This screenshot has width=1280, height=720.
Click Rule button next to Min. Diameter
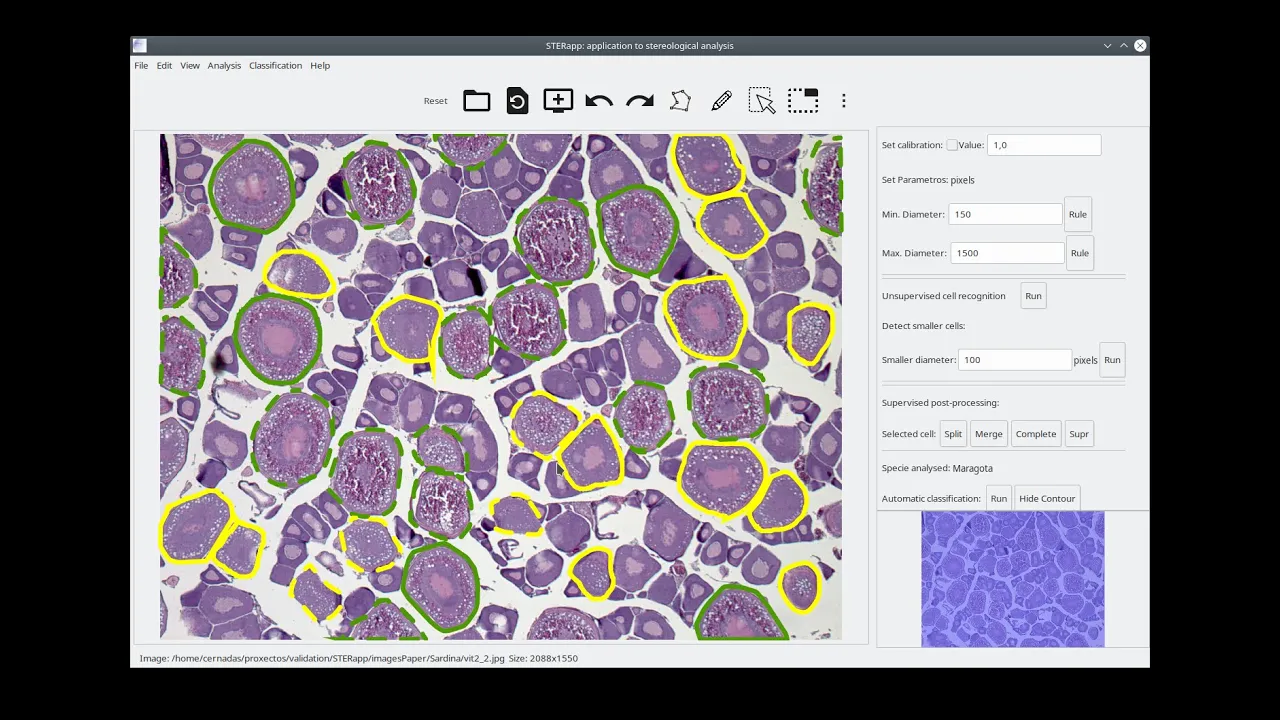click(x=1077, y=214)
